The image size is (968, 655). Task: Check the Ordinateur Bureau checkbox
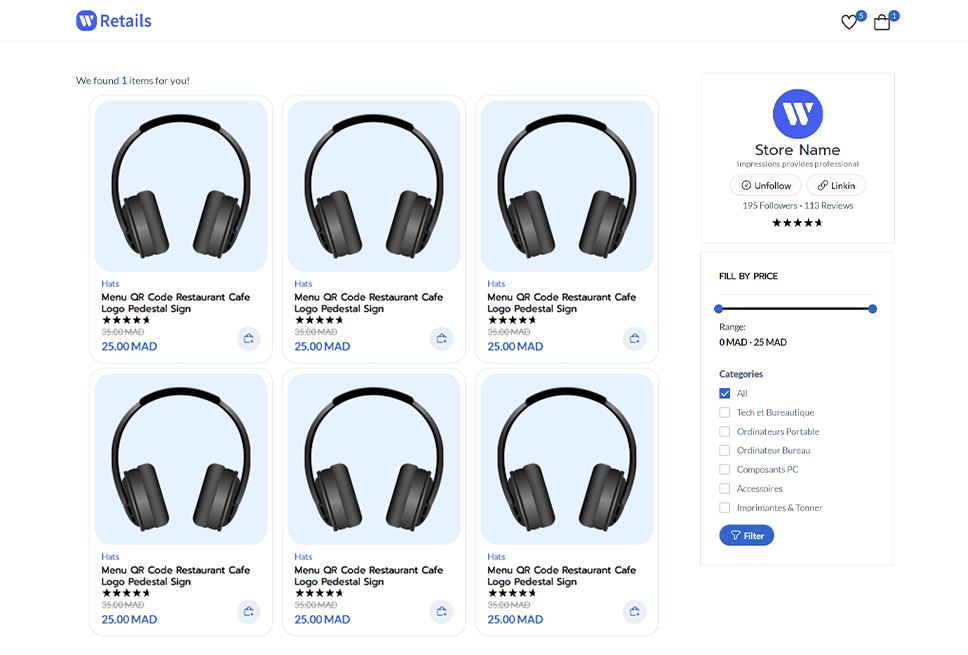[x=725, y=451]
